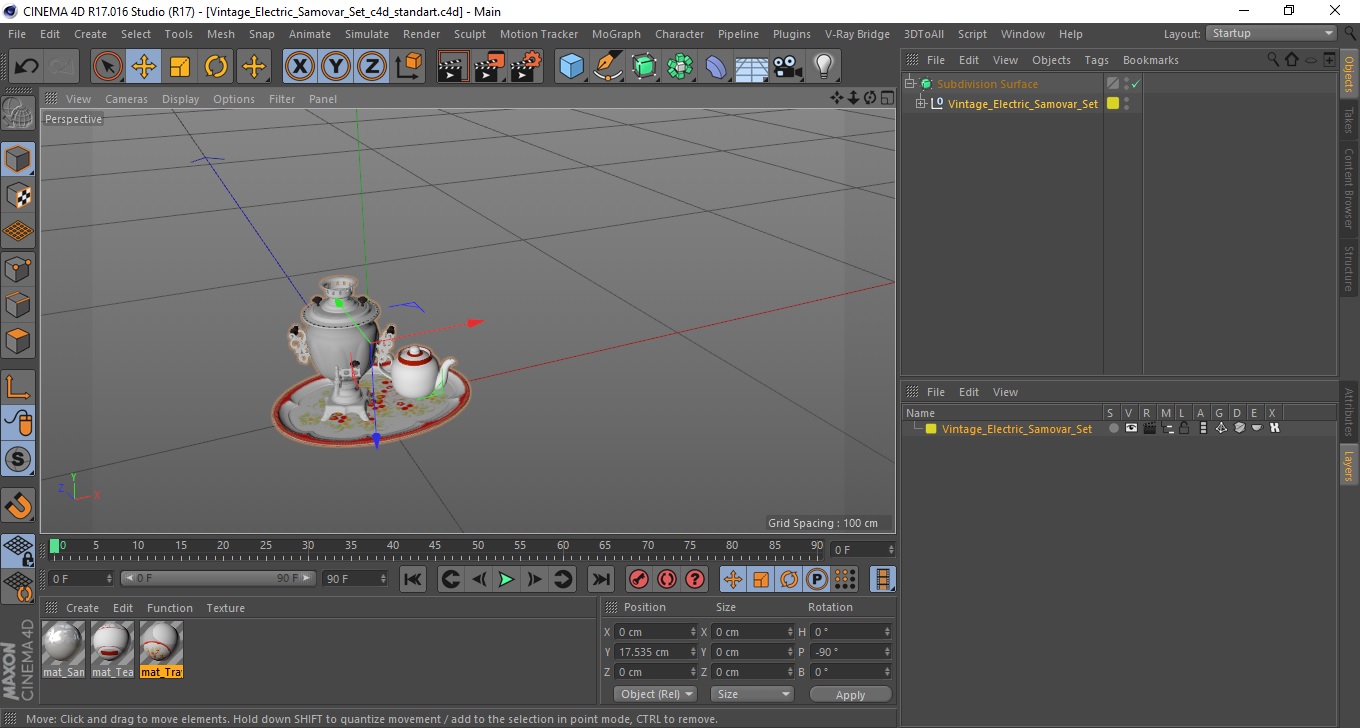1360x728 pixels.
Task: Select the Scale tool
Action: pyautogui.click(x=180, y=67)
